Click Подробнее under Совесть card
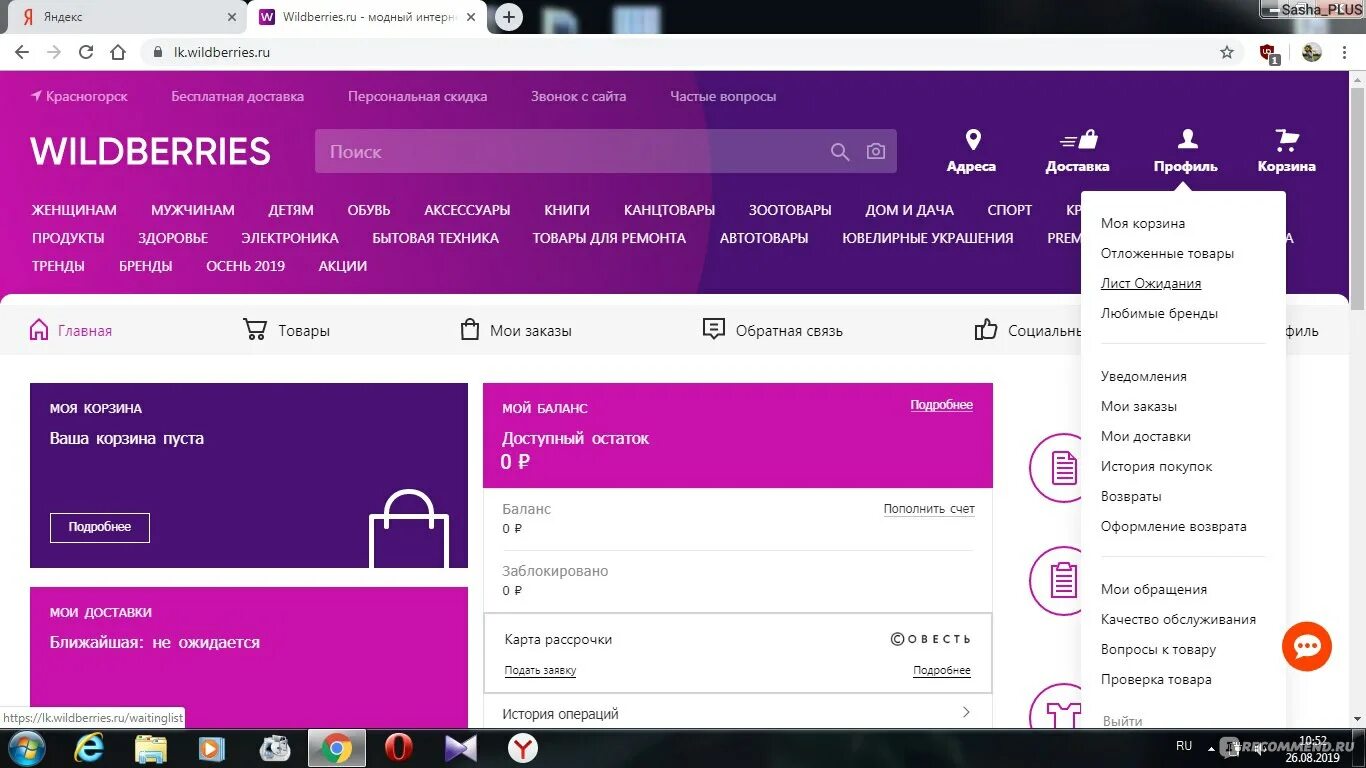This screenshot has width=1366, height=768. [942, 670]
